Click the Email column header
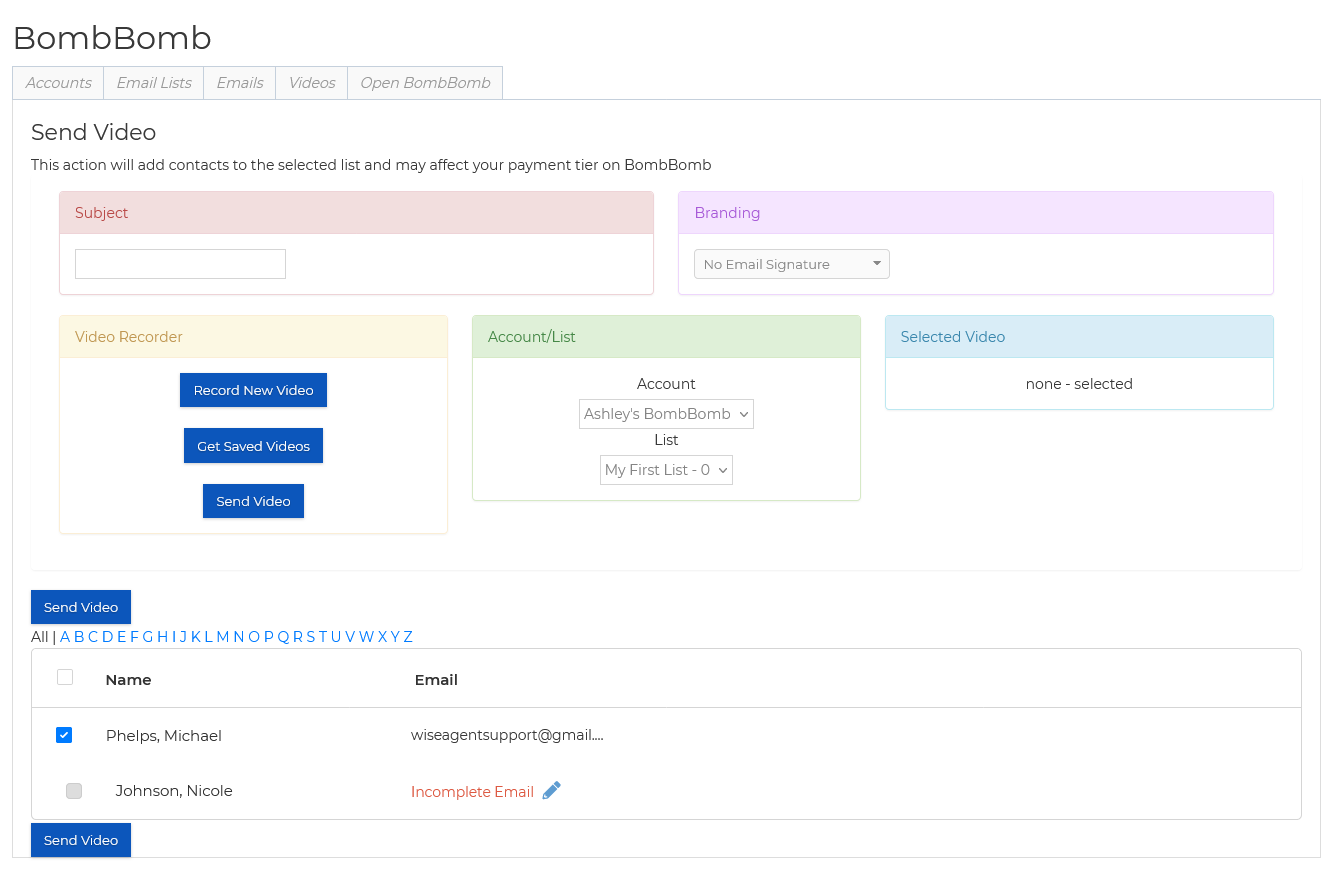 [x=436, y=680]
